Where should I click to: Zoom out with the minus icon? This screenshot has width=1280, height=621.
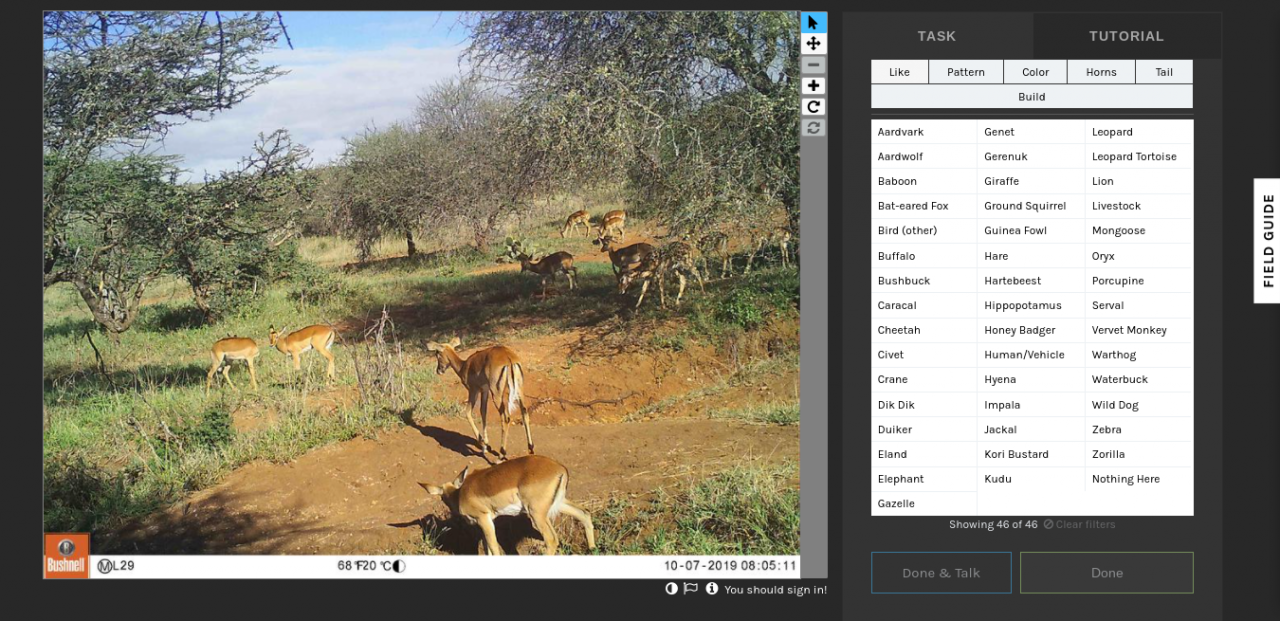pyautogui.click(x=813, y=65)
